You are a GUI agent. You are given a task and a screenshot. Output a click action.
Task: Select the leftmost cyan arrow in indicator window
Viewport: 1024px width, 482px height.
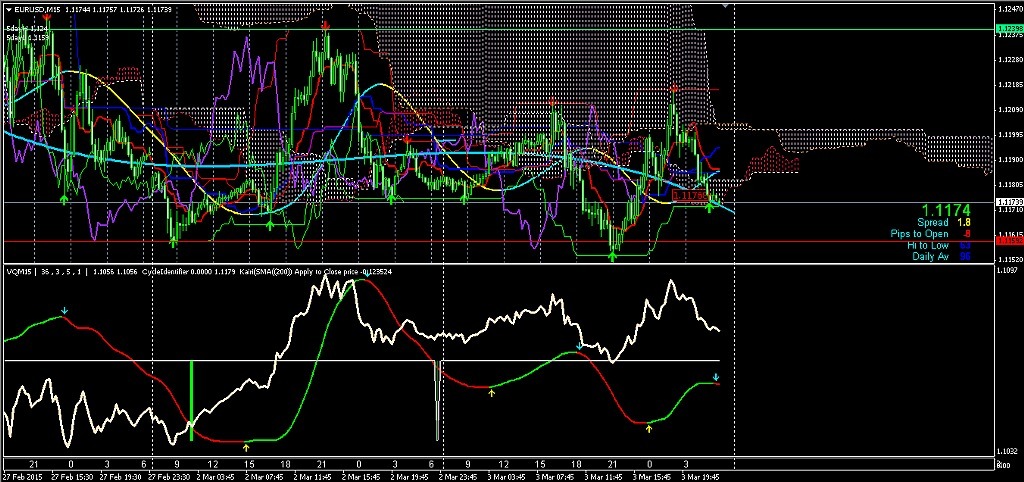tap(65, 311)
